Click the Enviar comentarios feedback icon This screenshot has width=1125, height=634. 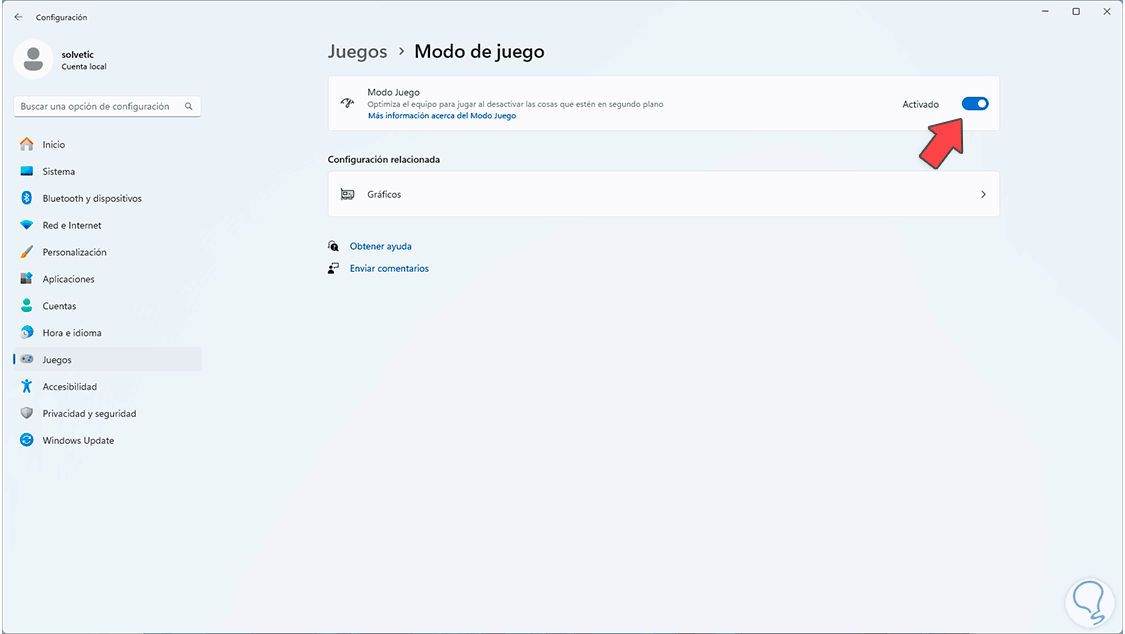pyautogui.click(x=334, y=268)
